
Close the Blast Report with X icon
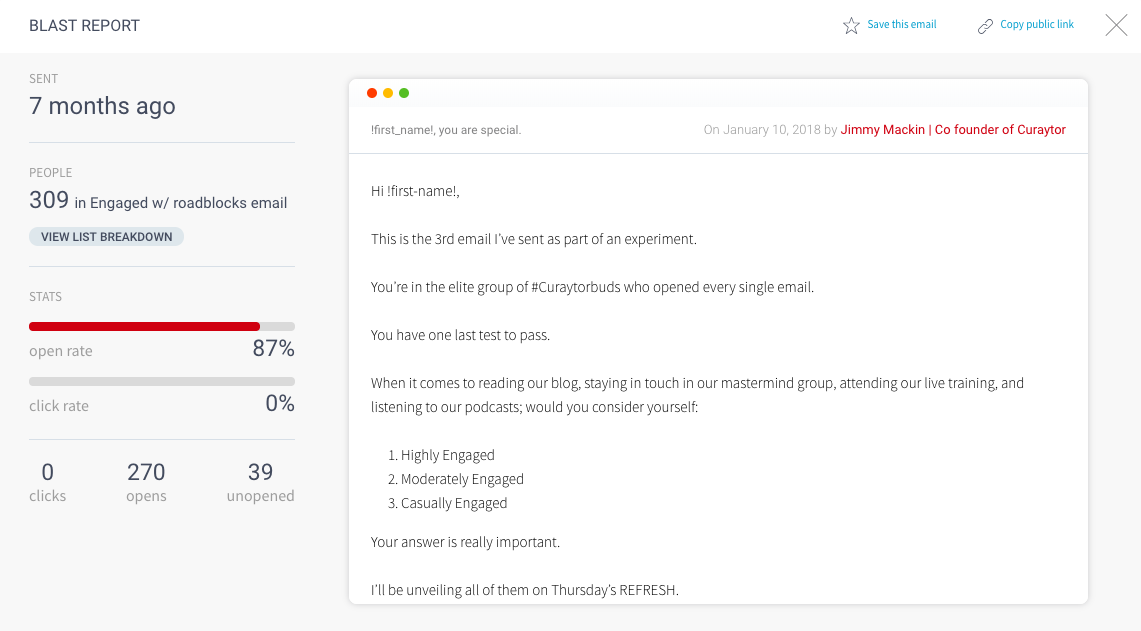pyautogui.click(x=1116, y=25)
